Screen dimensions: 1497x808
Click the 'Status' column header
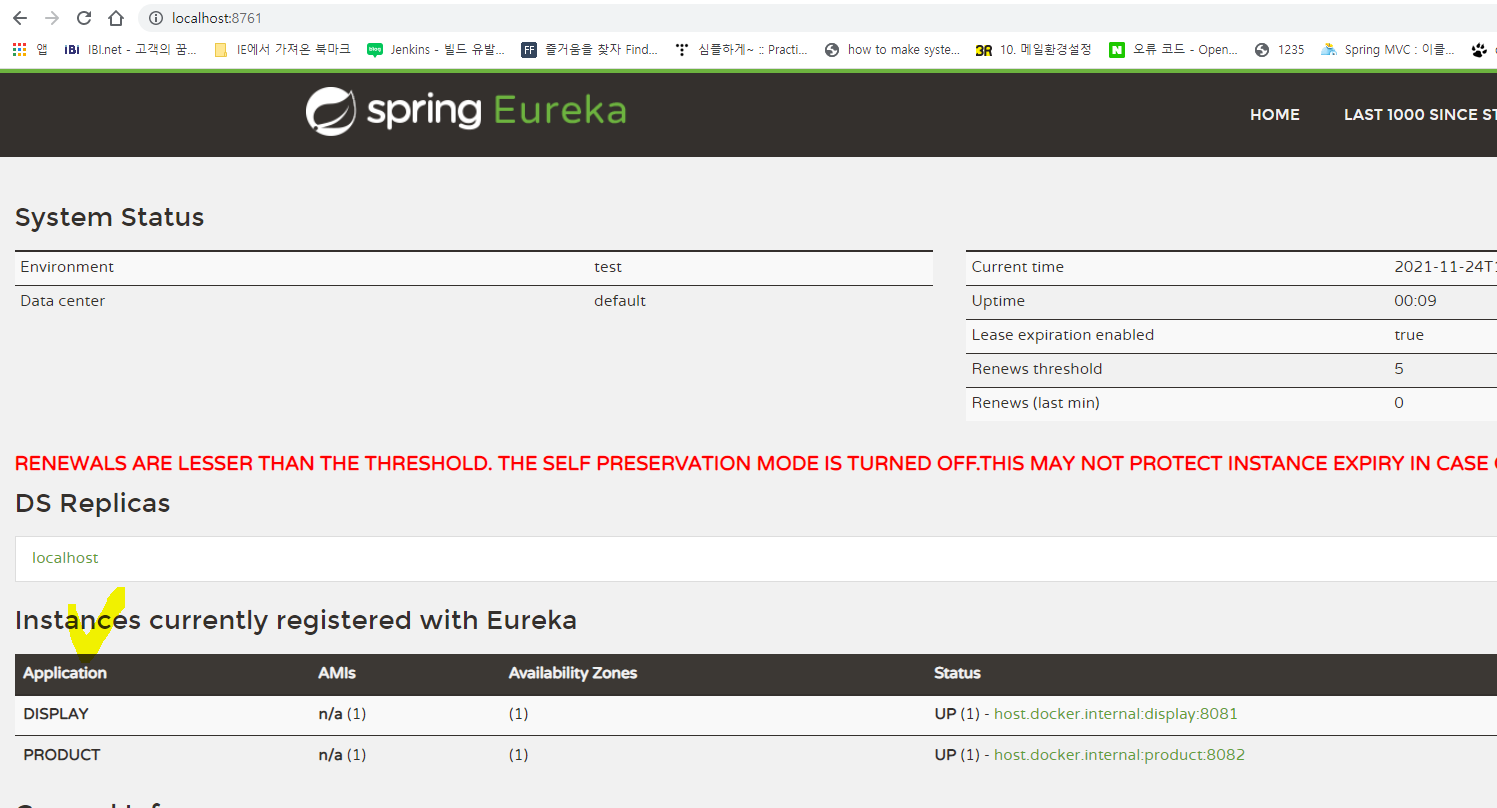(x=957, y=673)
